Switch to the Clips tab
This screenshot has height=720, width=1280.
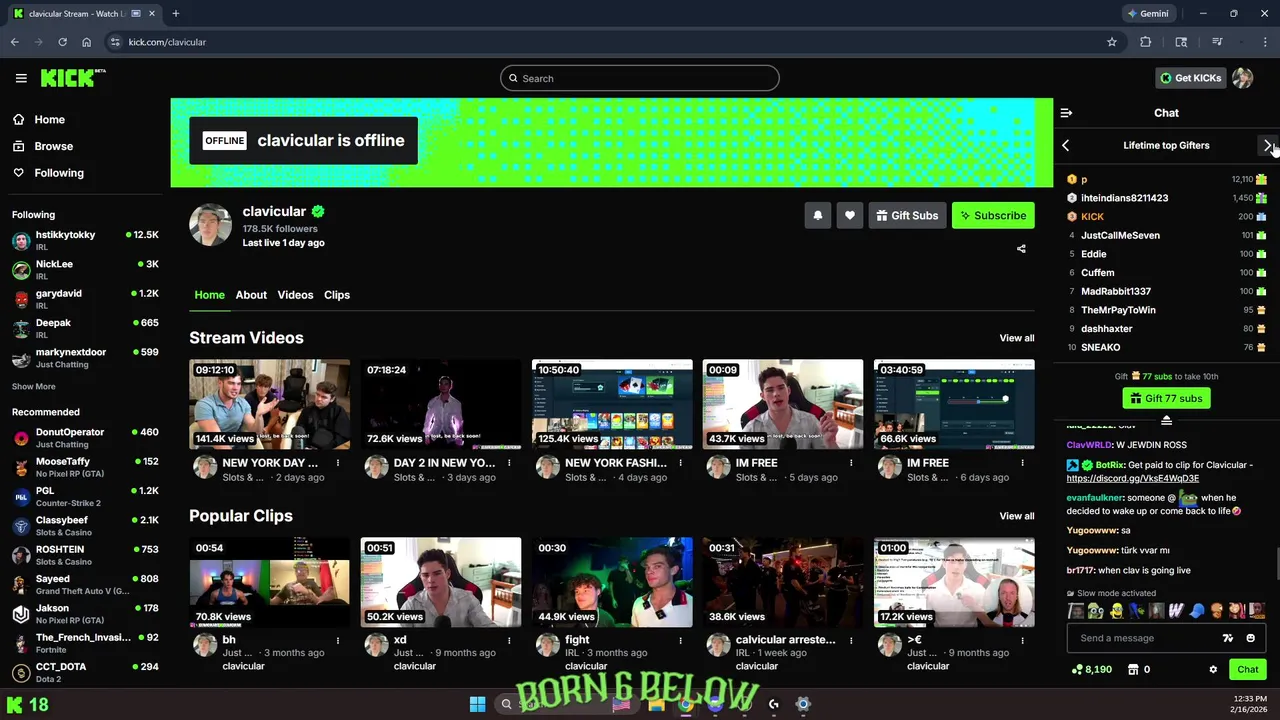pyautogui.click(x=337, y=295)
